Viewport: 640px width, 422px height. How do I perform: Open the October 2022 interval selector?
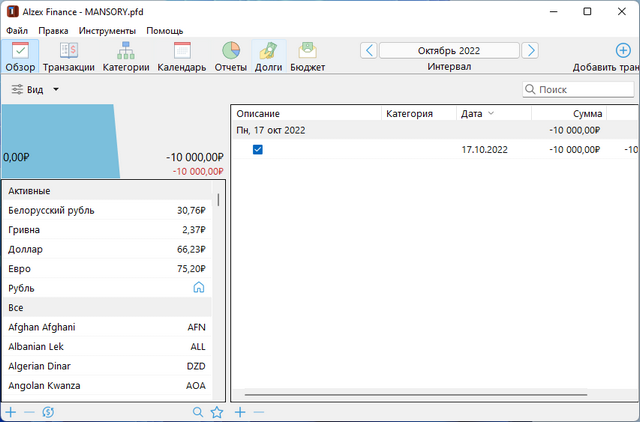pos(449,50)
